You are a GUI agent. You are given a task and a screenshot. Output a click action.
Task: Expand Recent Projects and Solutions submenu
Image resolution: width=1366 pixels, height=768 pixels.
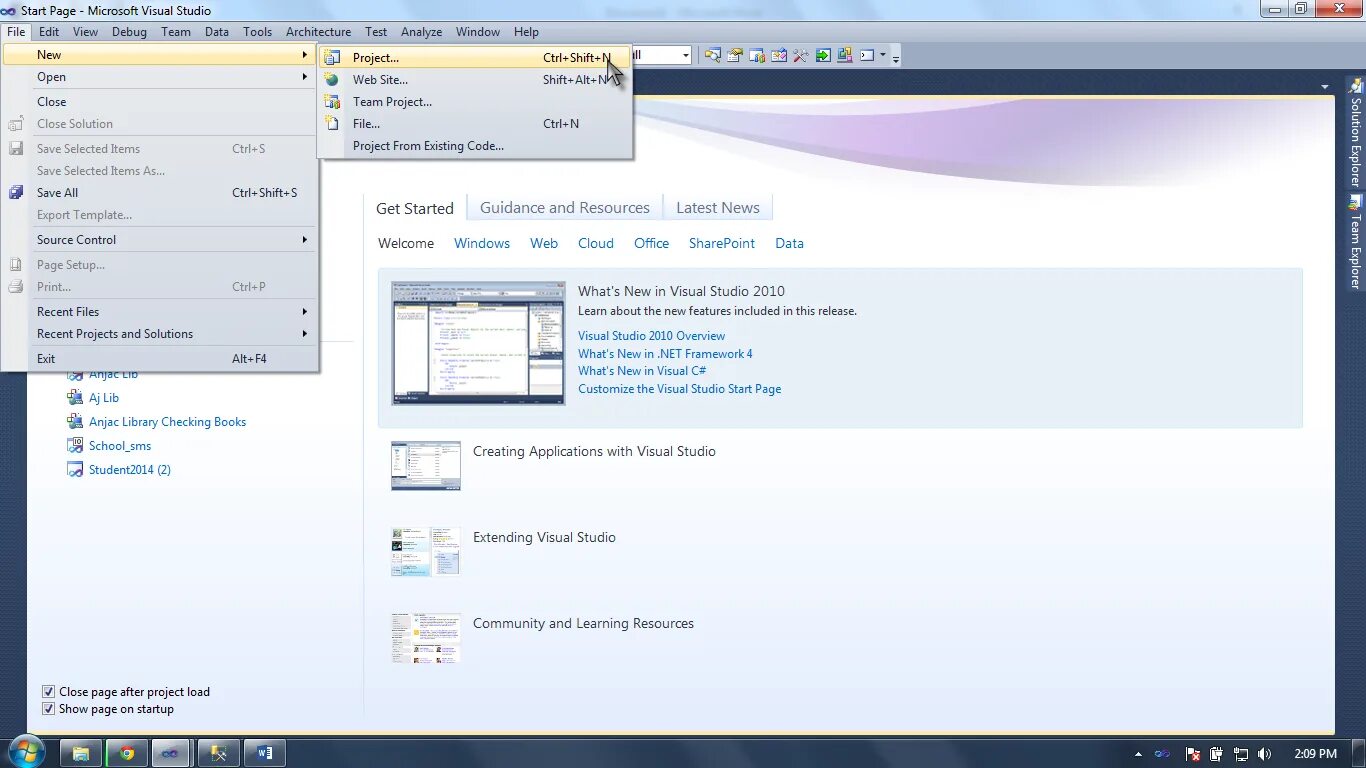(x=160, y=334)
